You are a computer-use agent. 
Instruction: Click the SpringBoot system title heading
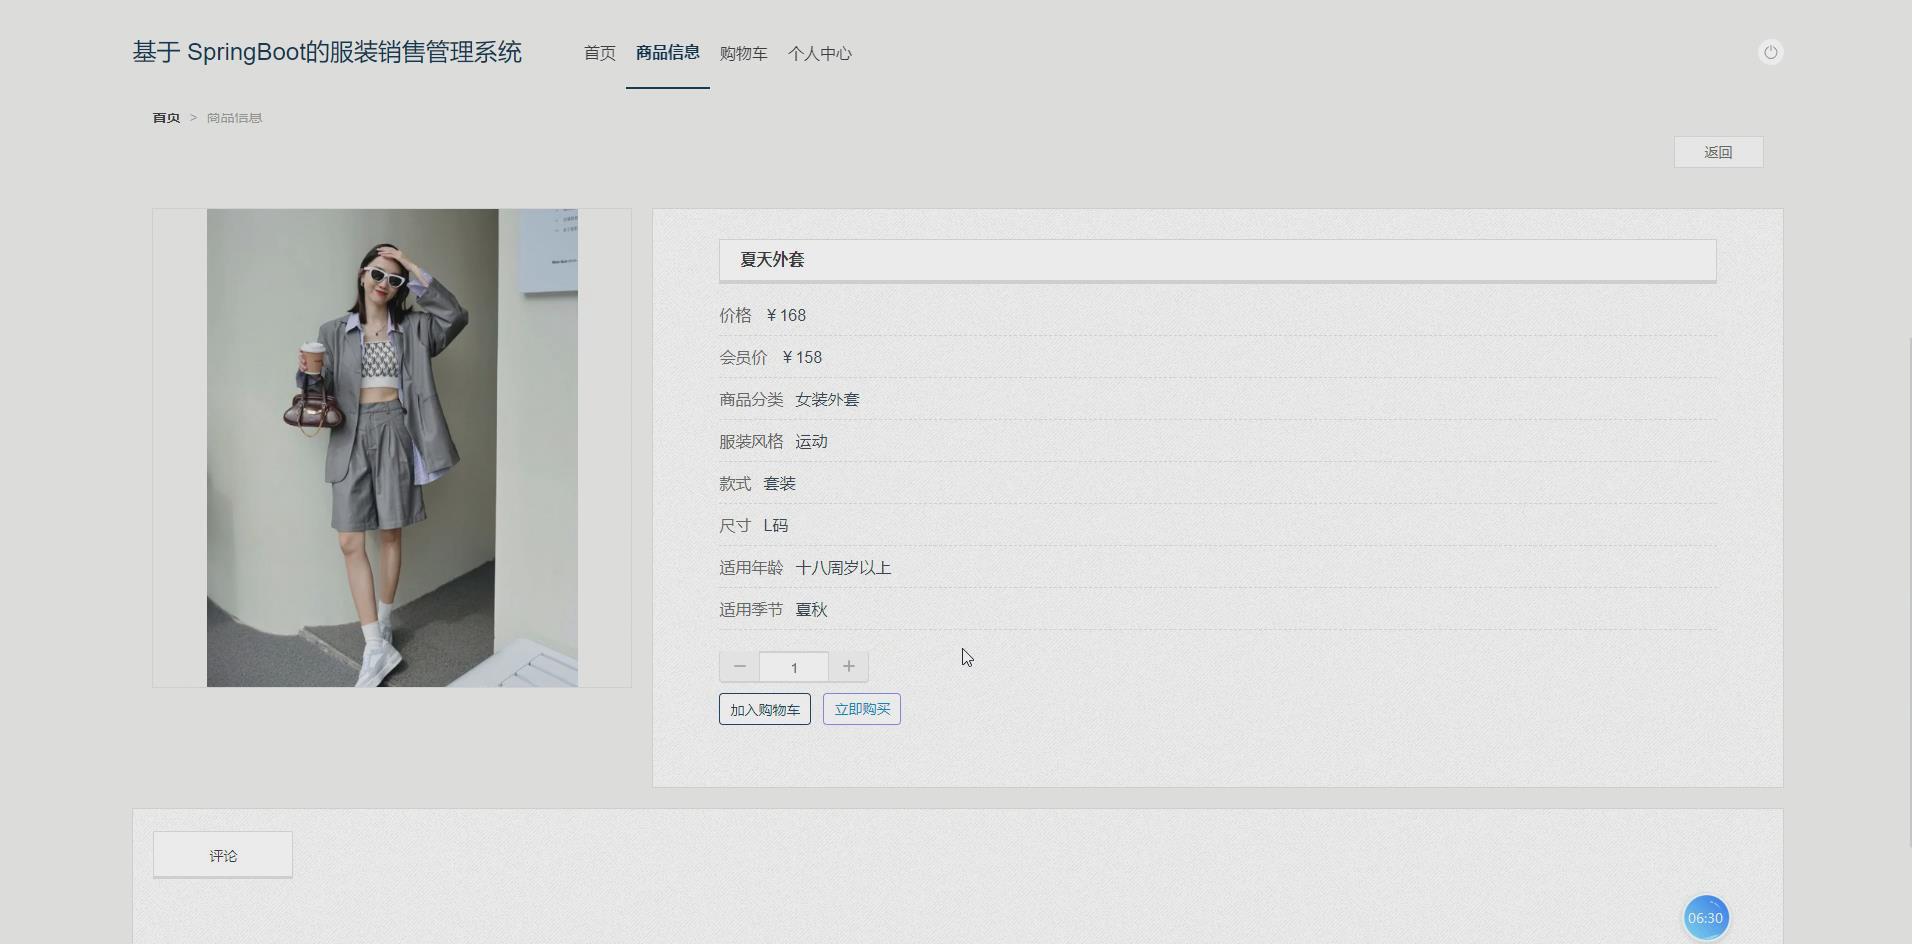(x=325, y=52)
